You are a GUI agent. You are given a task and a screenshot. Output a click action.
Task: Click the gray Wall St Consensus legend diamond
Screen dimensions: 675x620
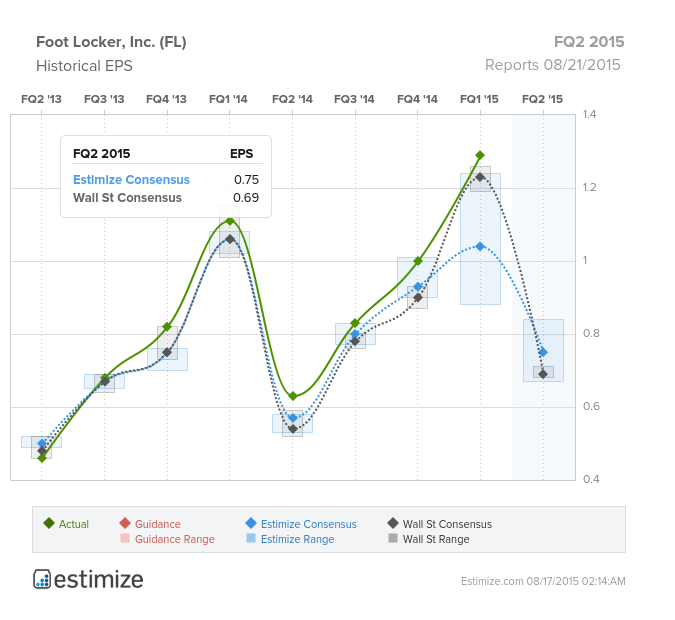393,524
